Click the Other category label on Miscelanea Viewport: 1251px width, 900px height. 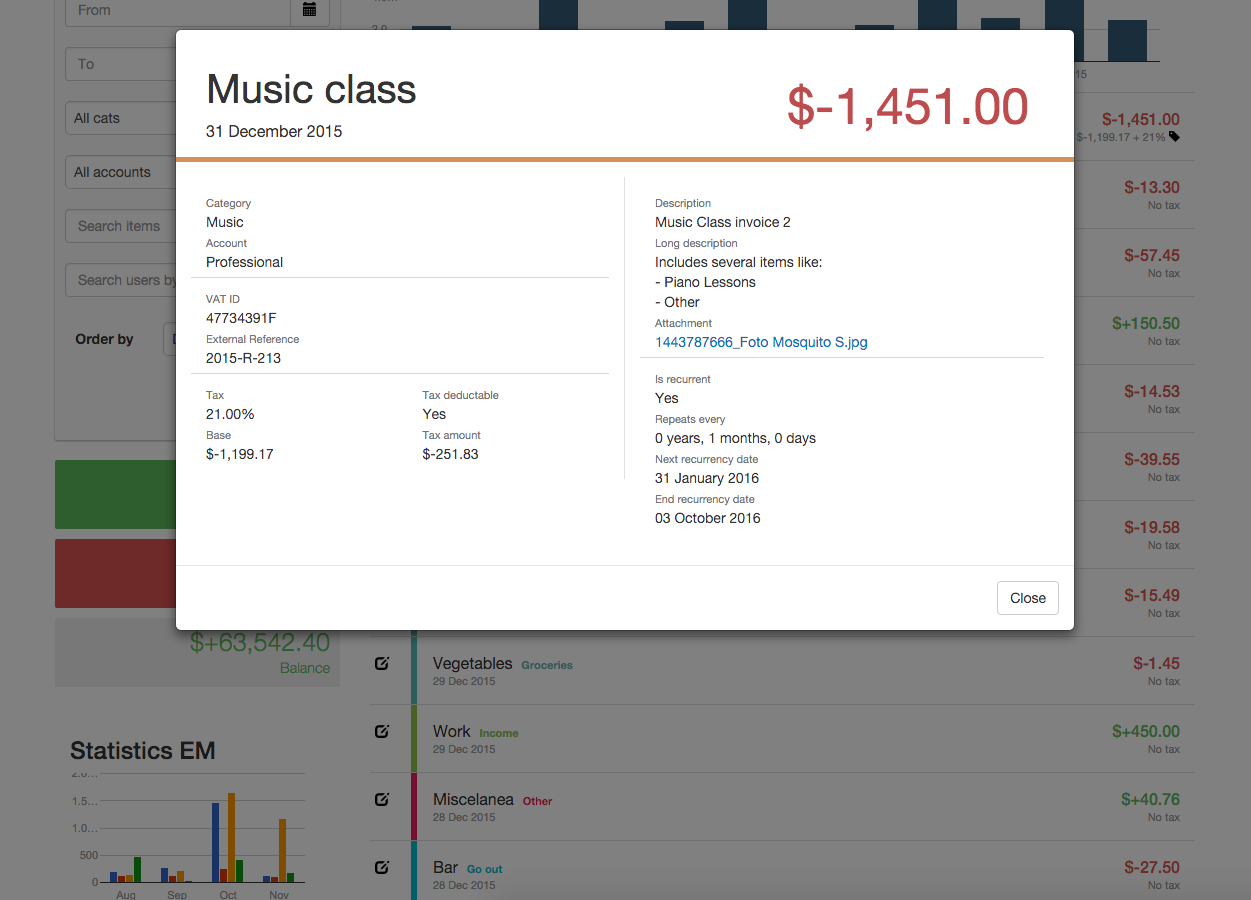coord(537,801)
